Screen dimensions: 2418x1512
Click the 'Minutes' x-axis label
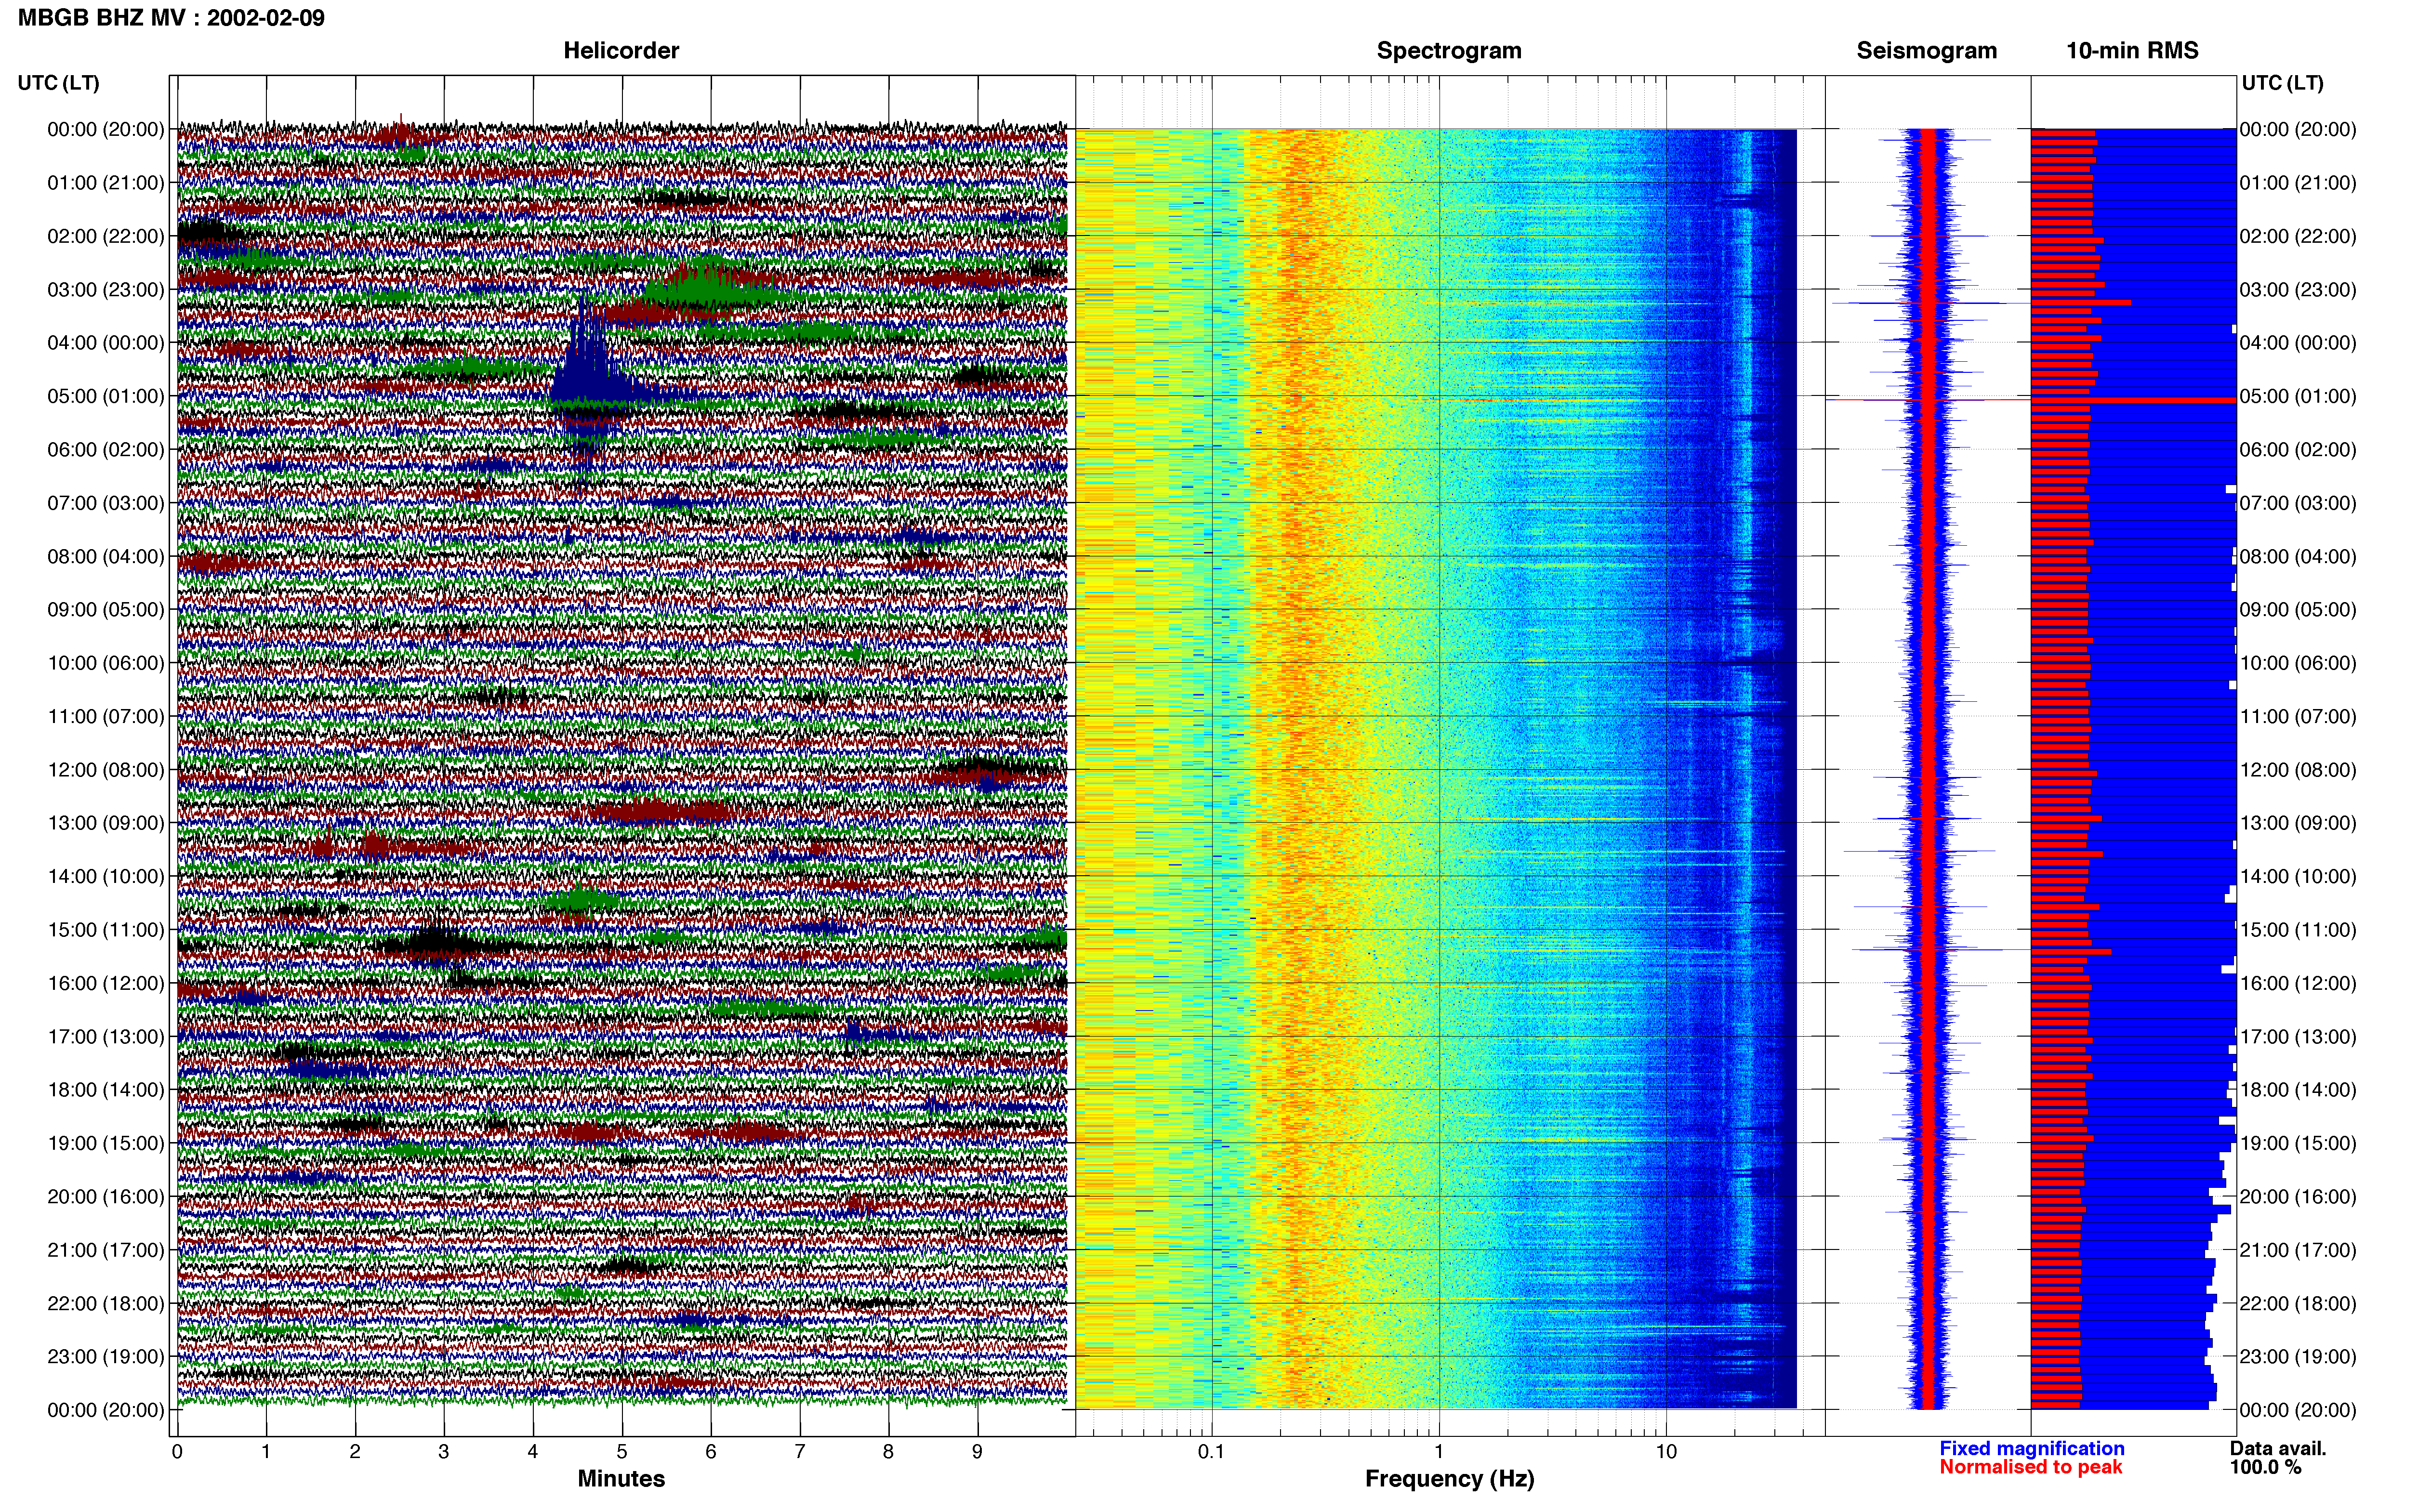click(621, 1478)
